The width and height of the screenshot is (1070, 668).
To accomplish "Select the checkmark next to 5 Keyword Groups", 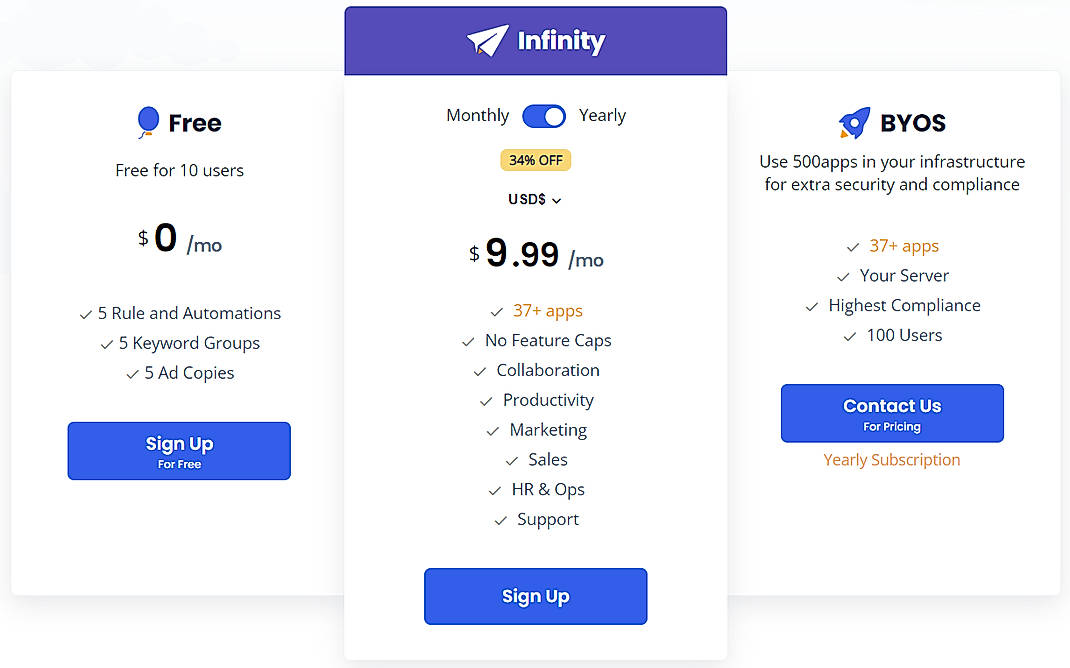I will 106,343.
